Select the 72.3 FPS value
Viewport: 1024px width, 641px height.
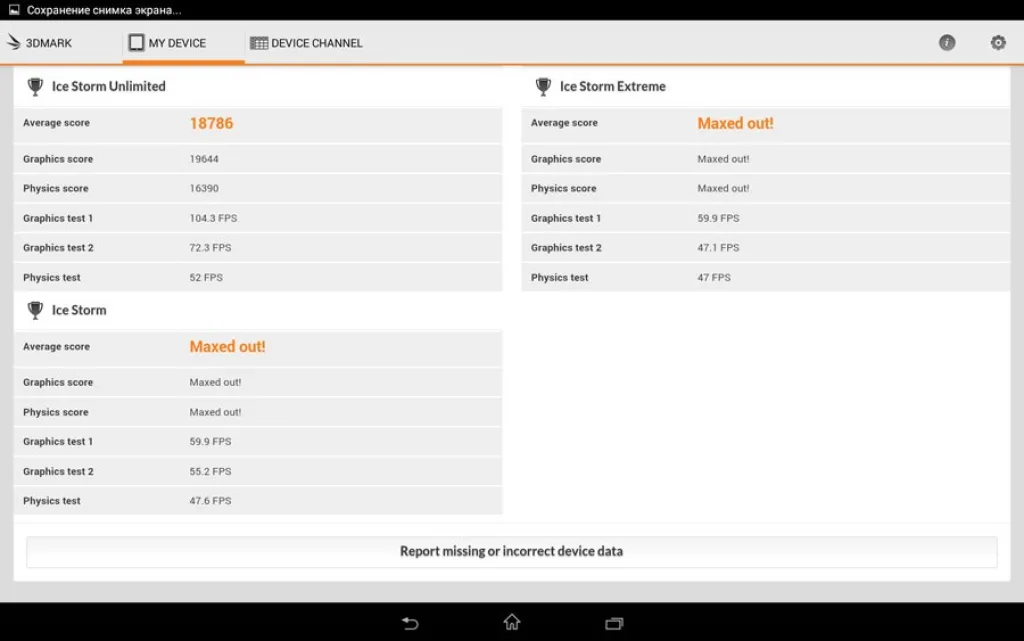tap(210, 247)
